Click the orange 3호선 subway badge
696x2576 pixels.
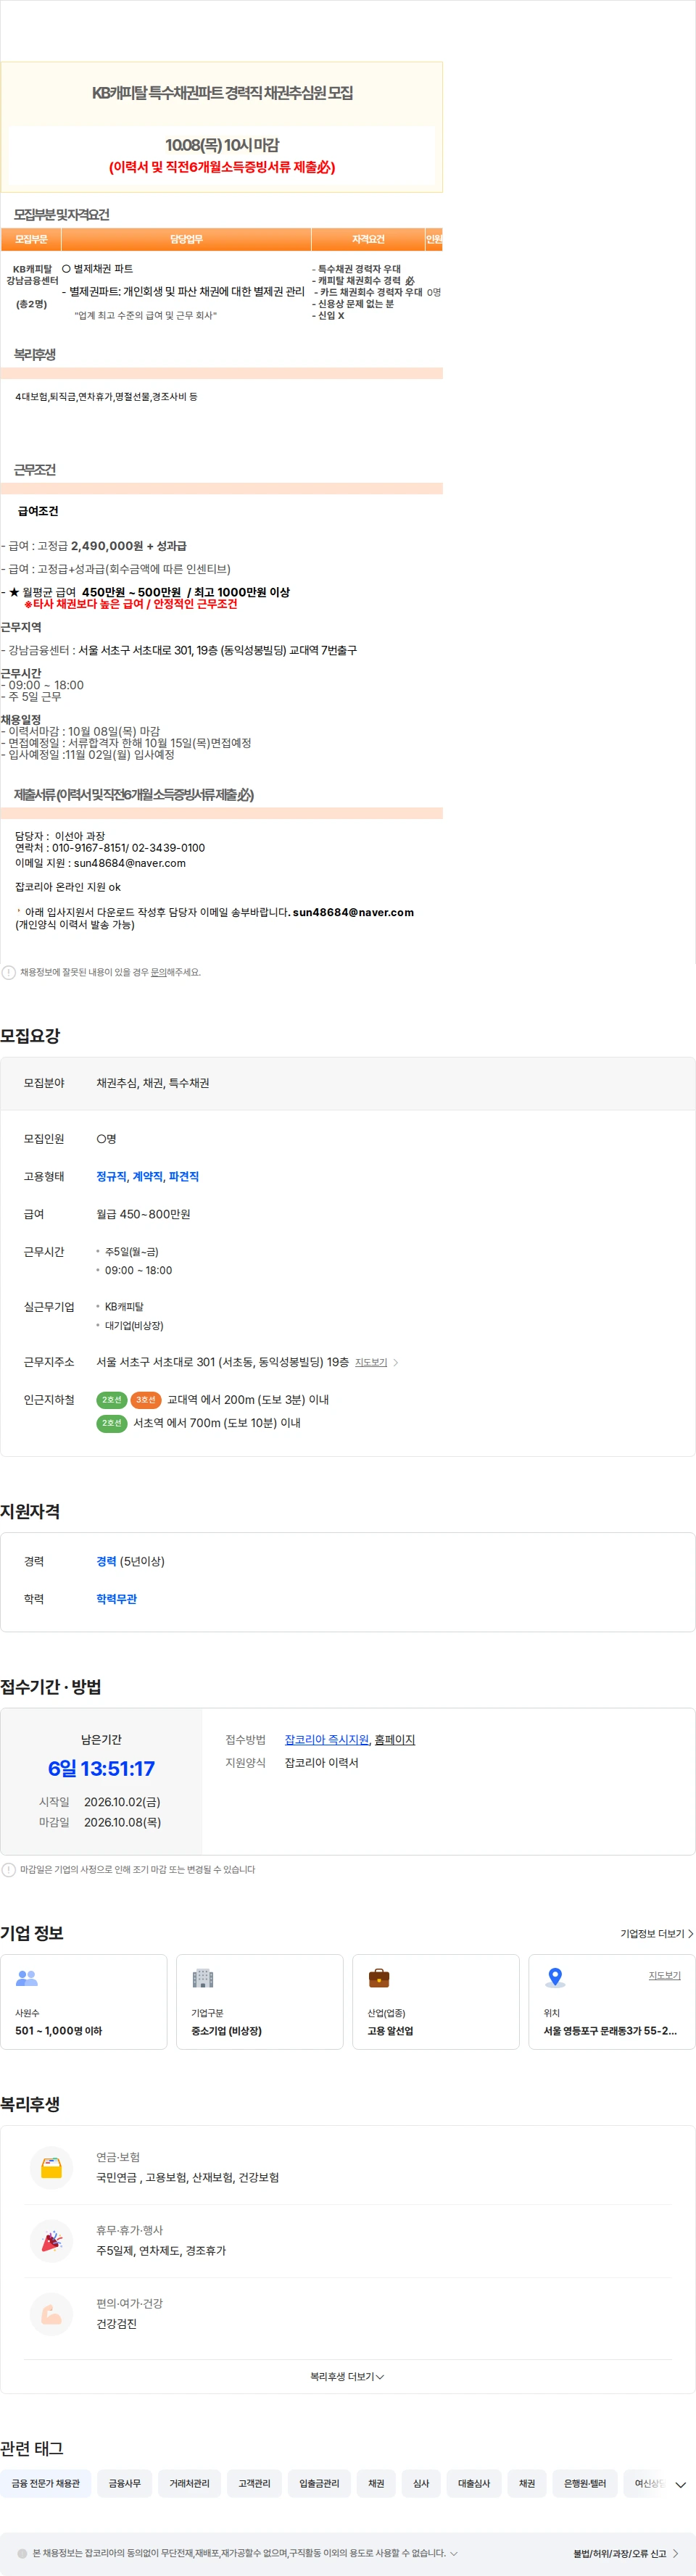(146, 1400)
